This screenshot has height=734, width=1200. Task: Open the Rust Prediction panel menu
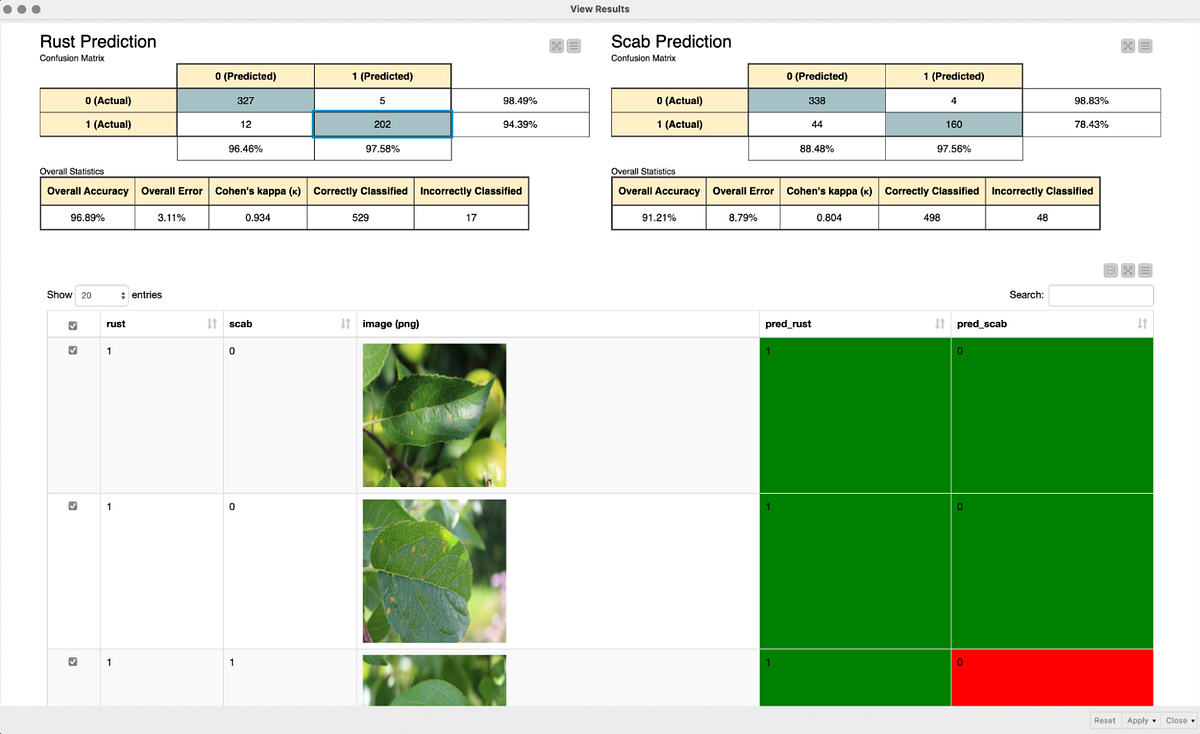coord(573,46)
